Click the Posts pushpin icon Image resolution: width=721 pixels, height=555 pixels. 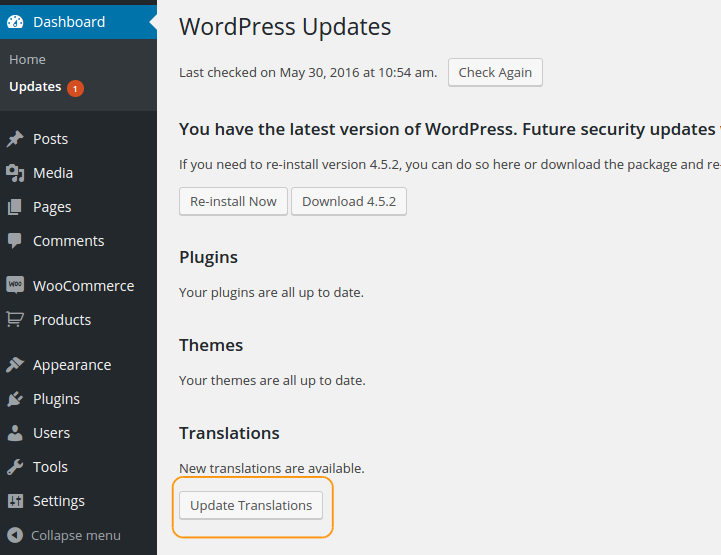click(x=15, y=139)
